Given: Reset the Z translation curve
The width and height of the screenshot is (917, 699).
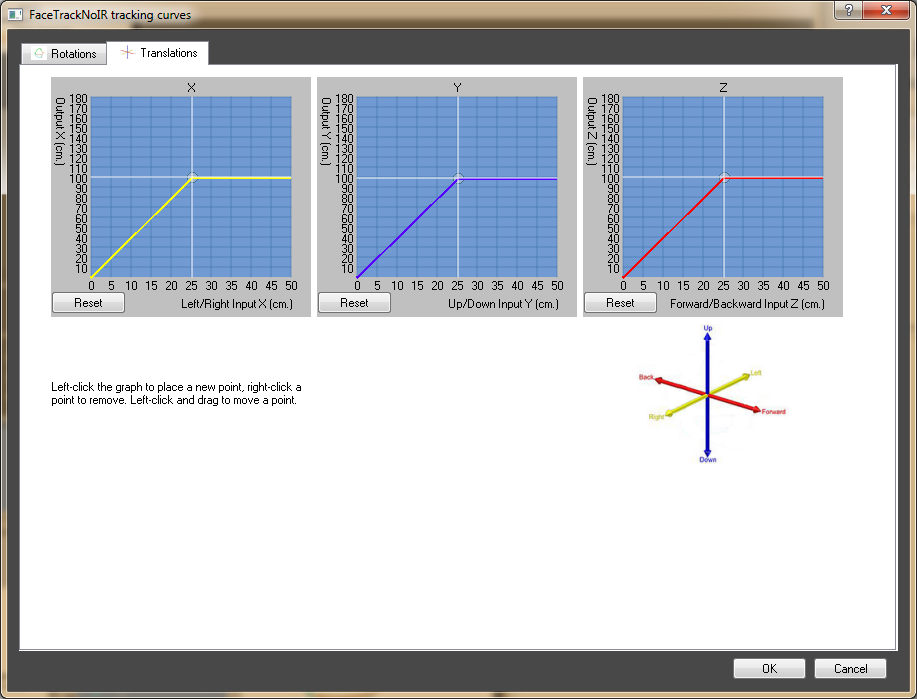Looking at the screenshot, I should point(620,303).
